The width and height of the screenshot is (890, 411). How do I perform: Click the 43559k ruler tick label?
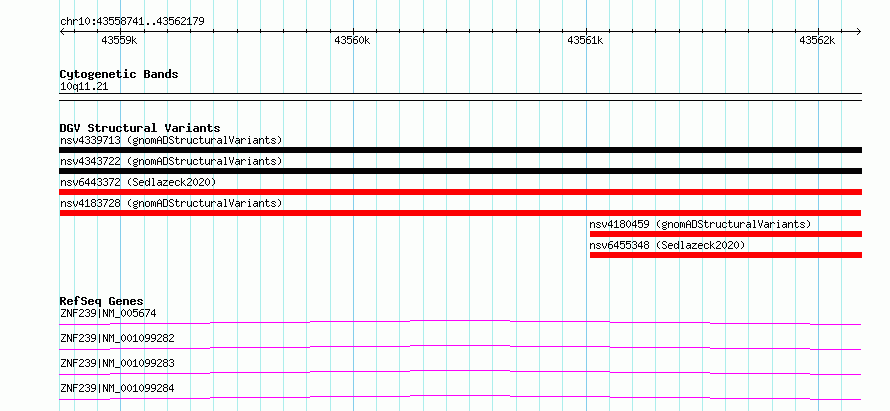pos(119,40)
